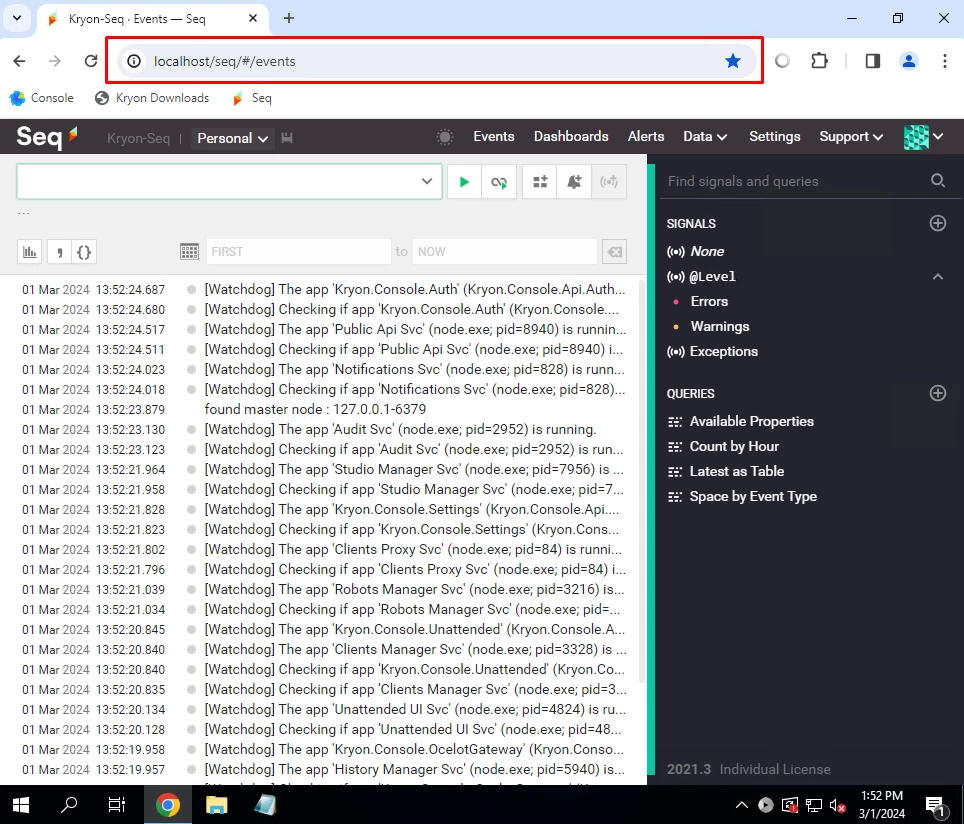Create signal from filter icon
Screen dimensions: 964x824
point(609,181)
